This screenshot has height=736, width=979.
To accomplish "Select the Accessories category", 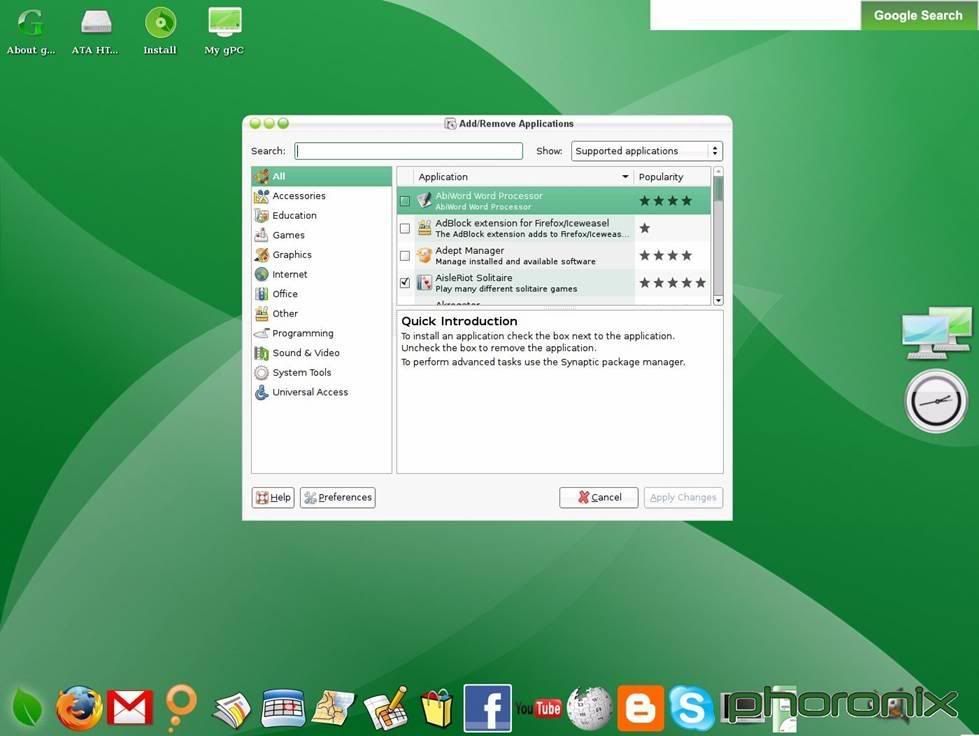I will (322, 196).
